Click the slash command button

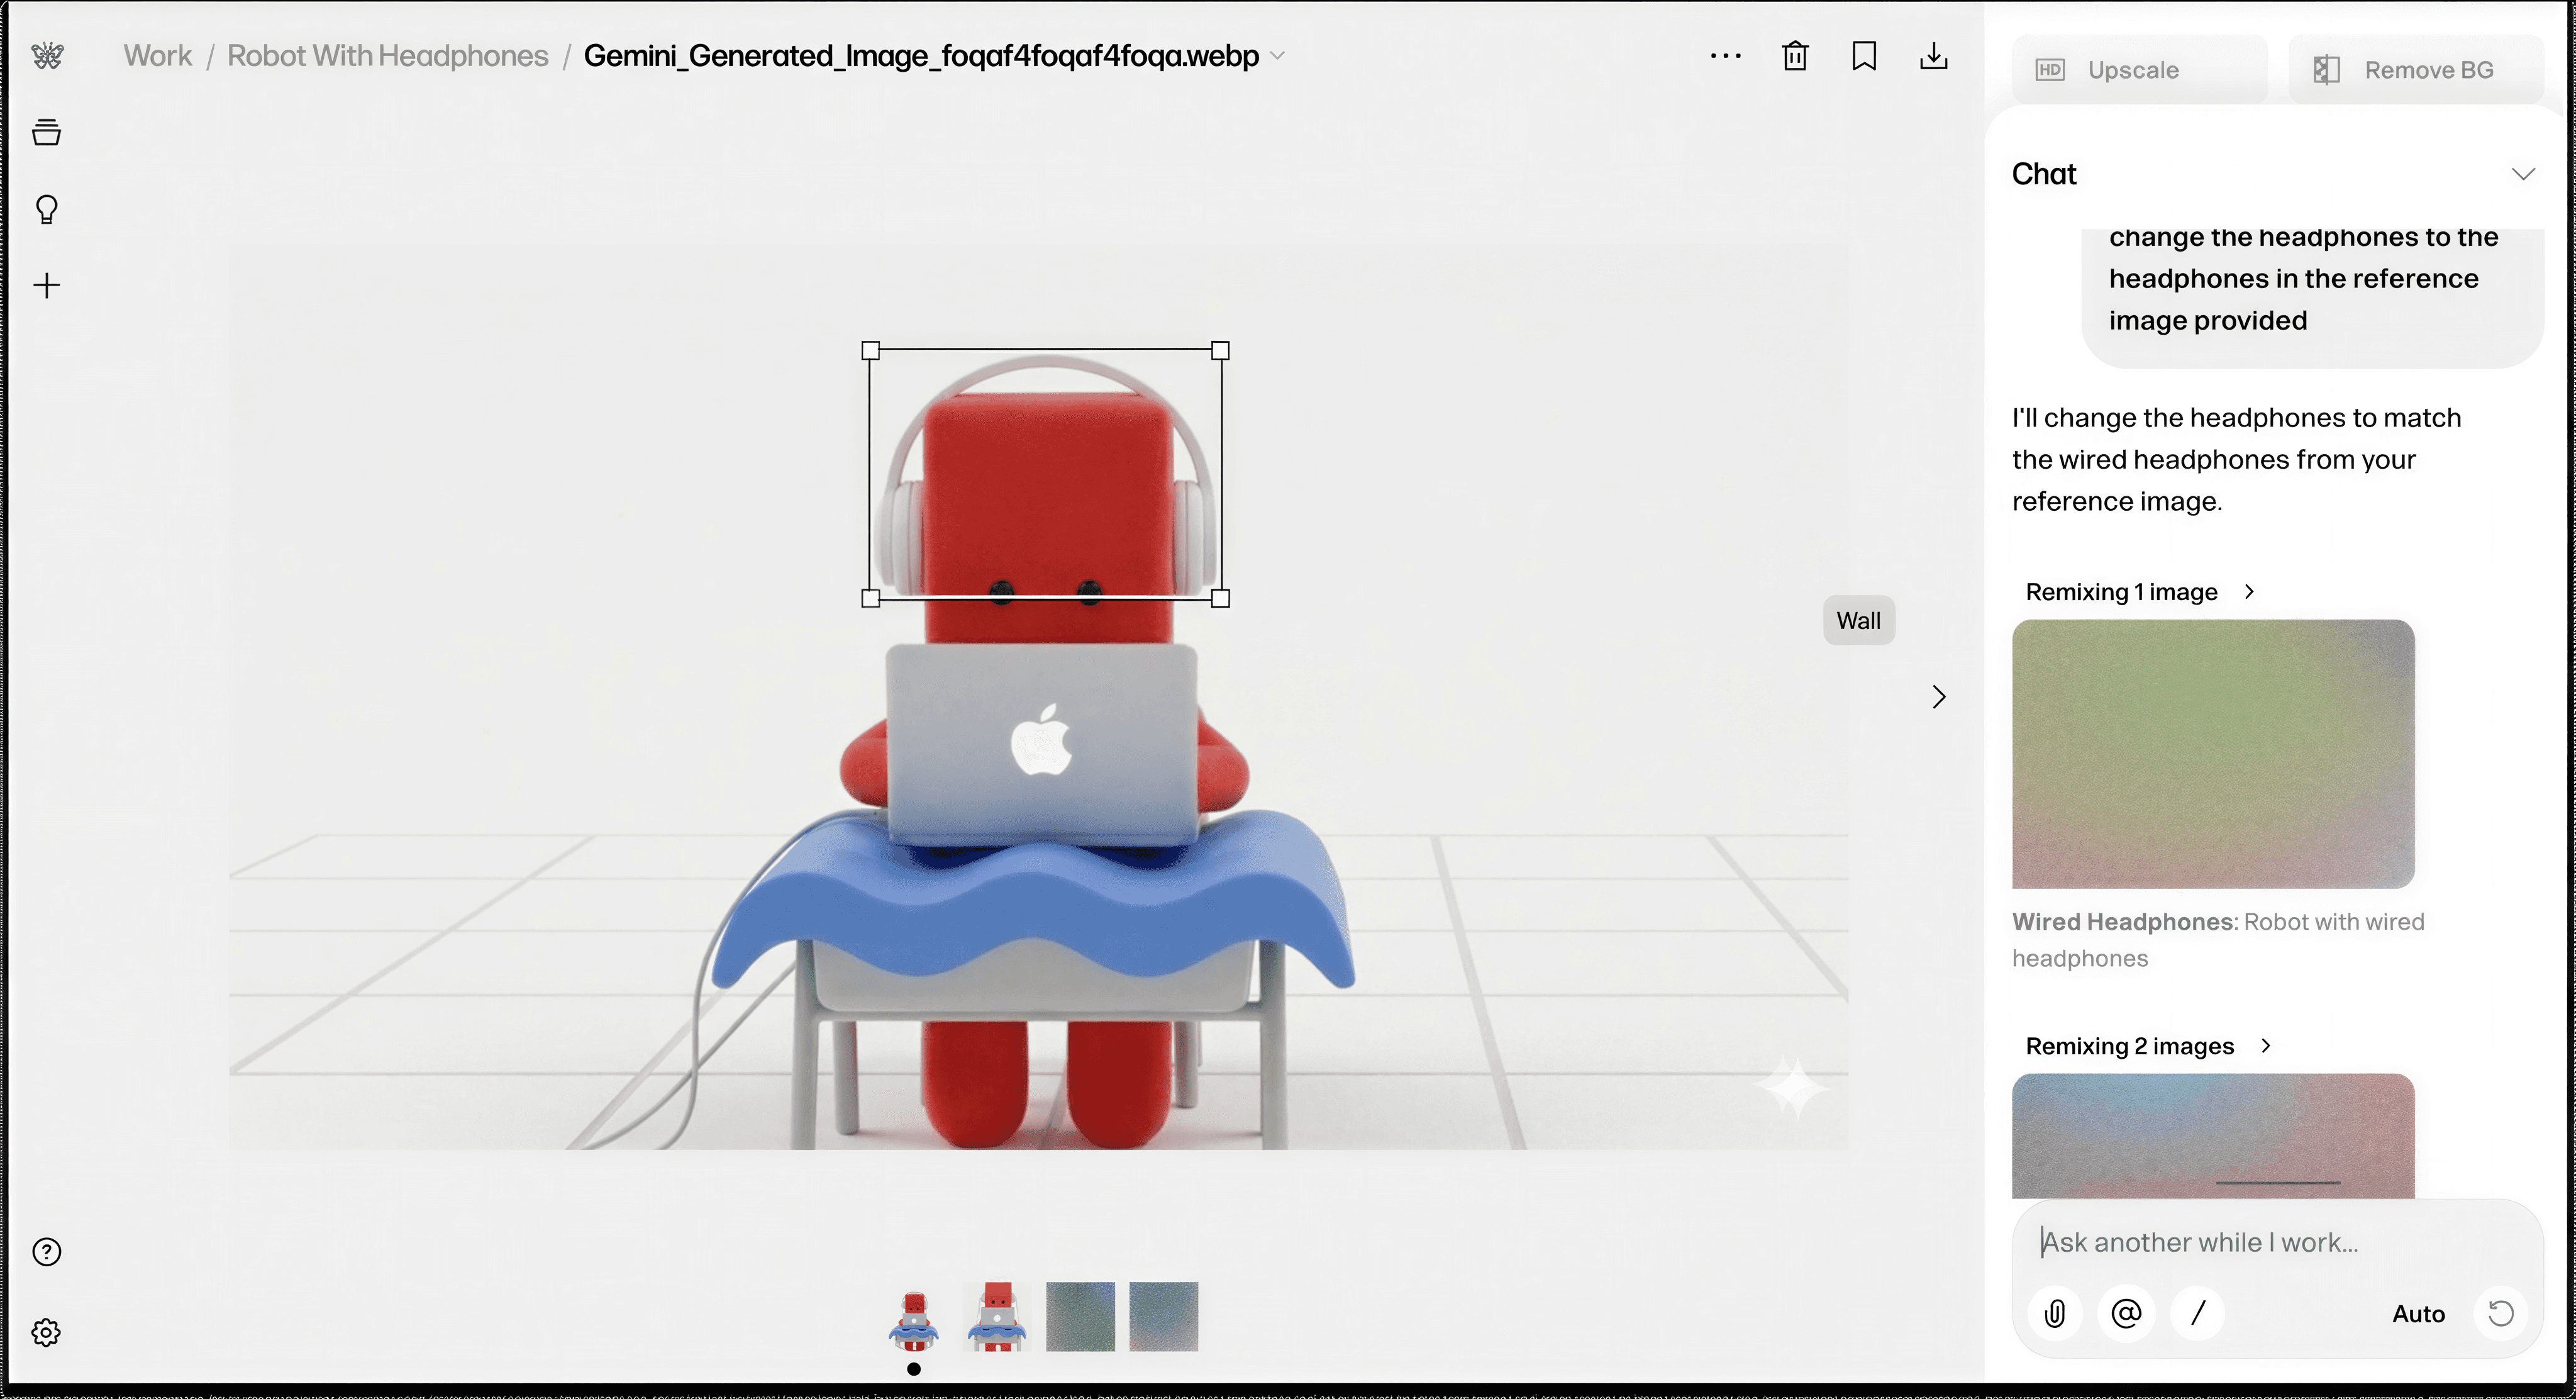click(x=2197, y=1313)
